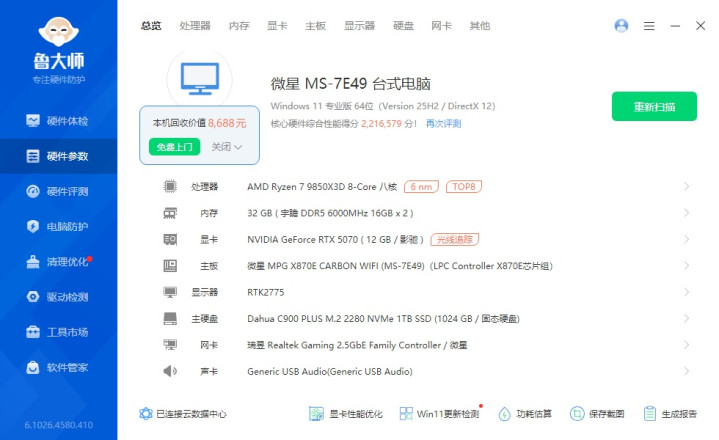The height and width of the screenshot is (440, 719).
Task: Click version number 6.1026.4580.410
Action: pyautogui.click(x=59, y=425)
